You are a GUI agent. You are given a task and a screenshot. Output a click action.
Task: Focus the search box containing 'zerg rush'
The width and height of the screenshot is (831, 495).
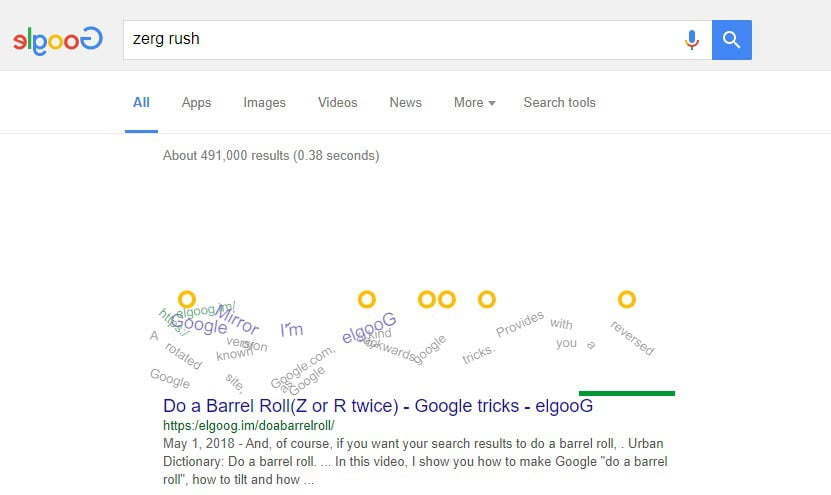pyautogui.click(x=403, y=40)
